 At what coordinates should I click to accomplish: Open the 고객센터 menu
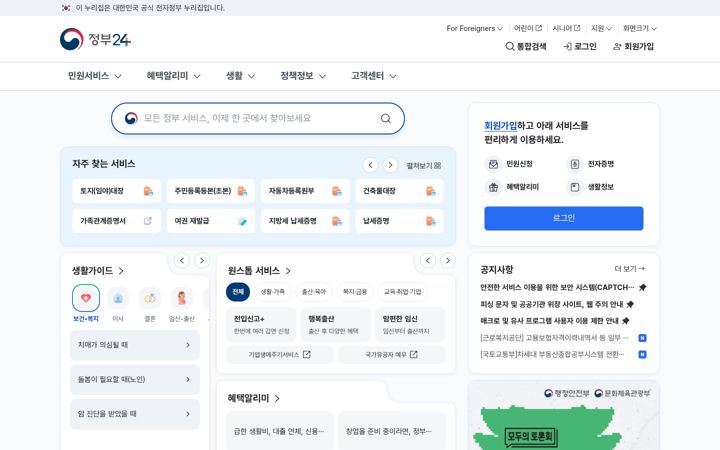coord(374,76)
